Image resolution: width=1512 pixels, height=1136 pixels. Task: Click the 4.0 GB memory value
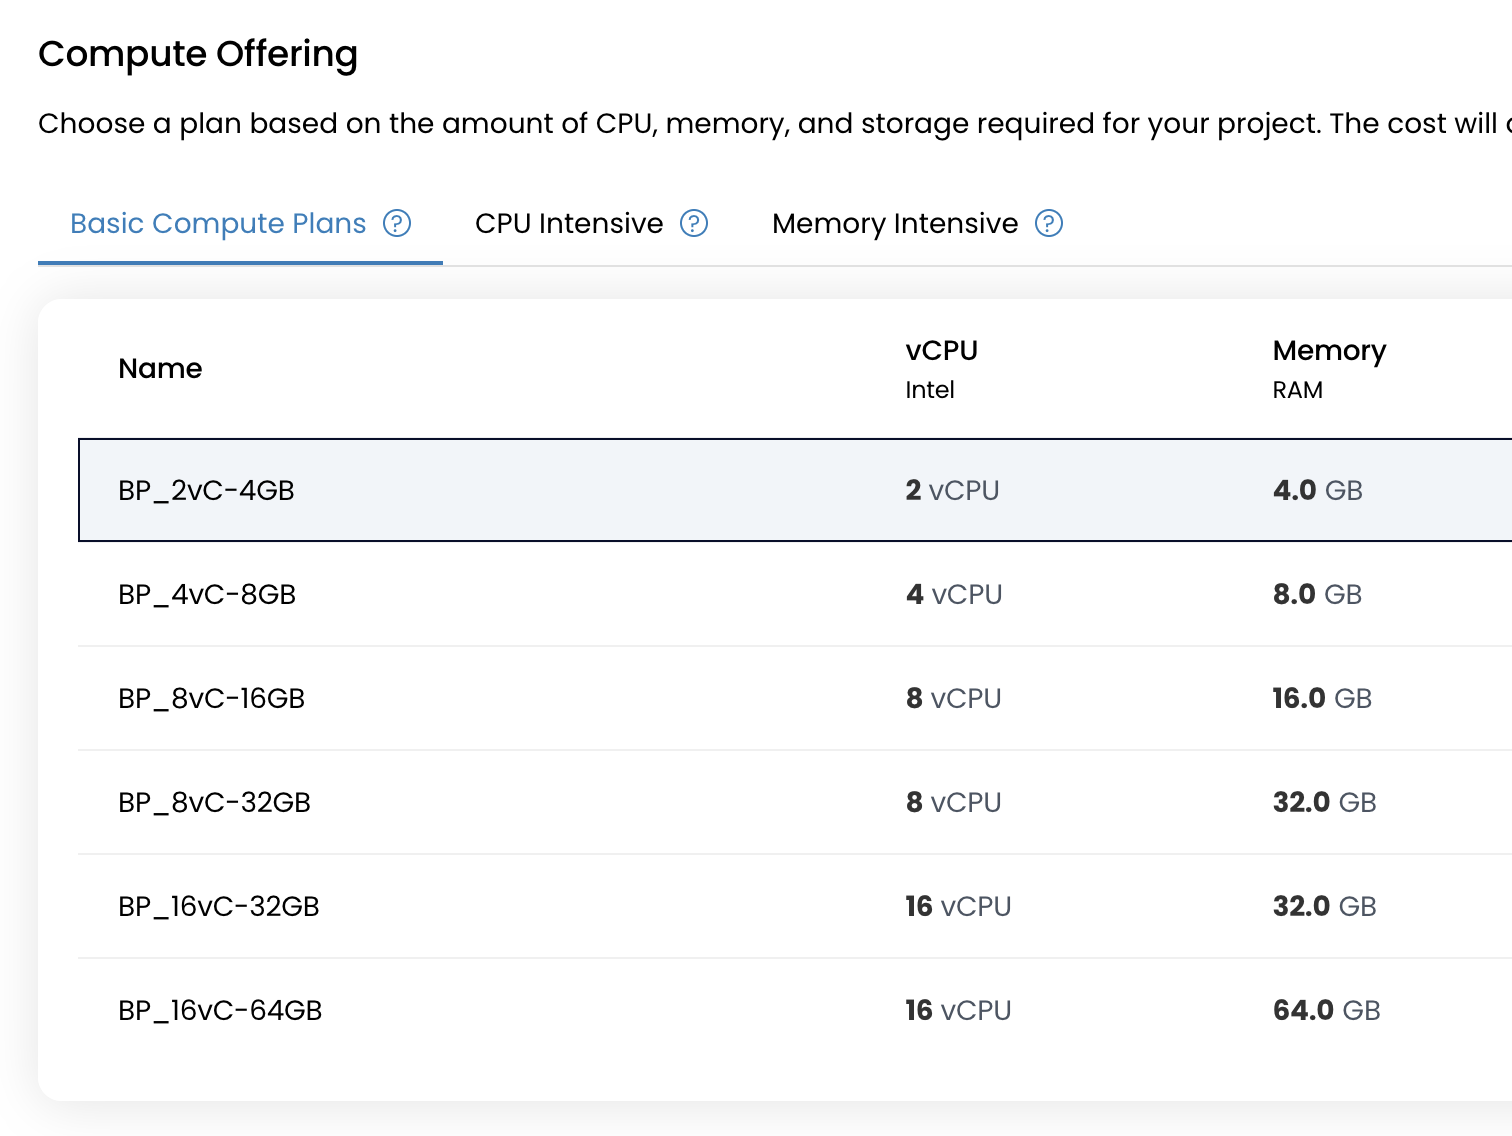1317,490
